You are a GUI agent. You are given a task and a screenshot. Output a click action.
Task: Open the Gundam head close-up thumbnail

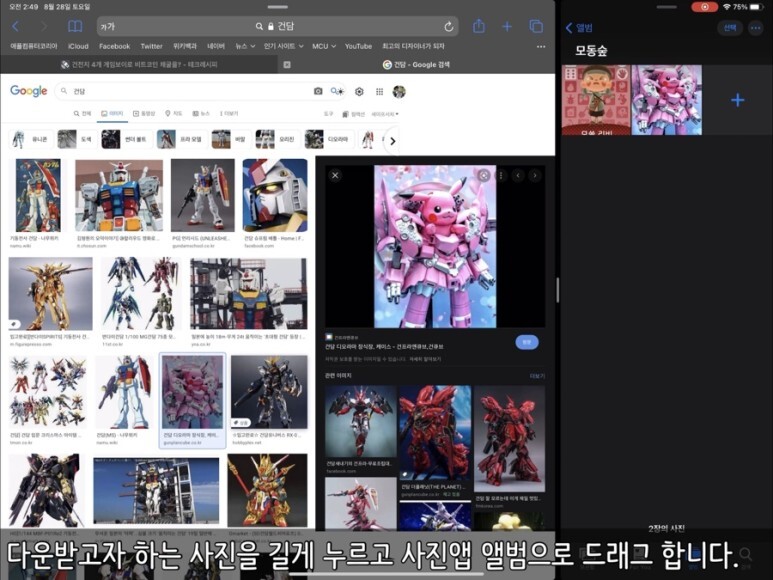[275, 195]
